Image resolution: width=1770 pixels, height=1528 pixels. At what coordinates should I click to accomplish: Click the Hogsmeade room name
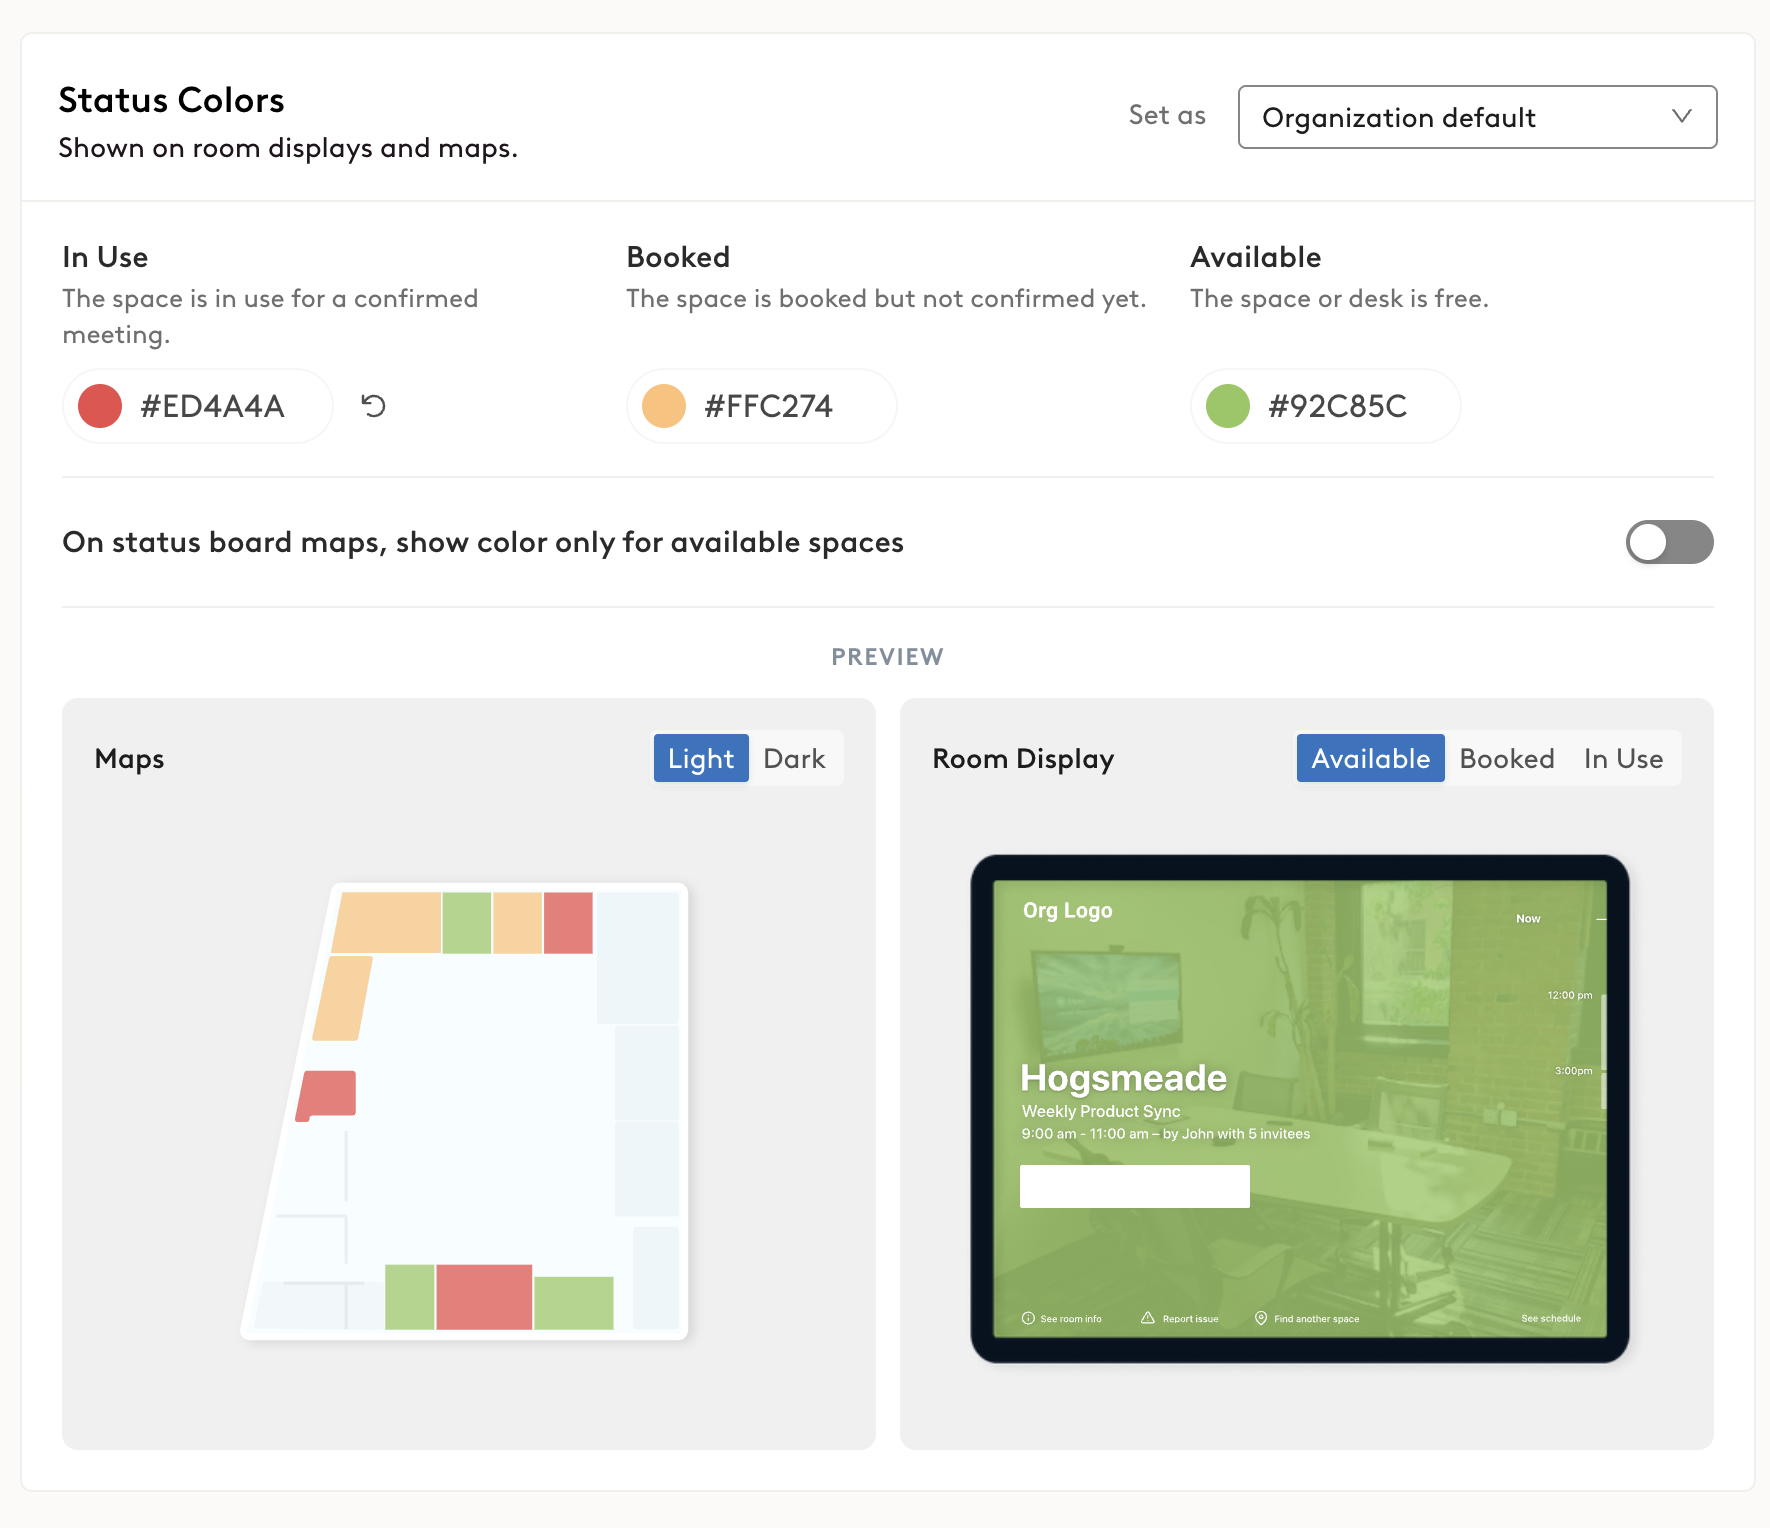click(1123, 1078)
